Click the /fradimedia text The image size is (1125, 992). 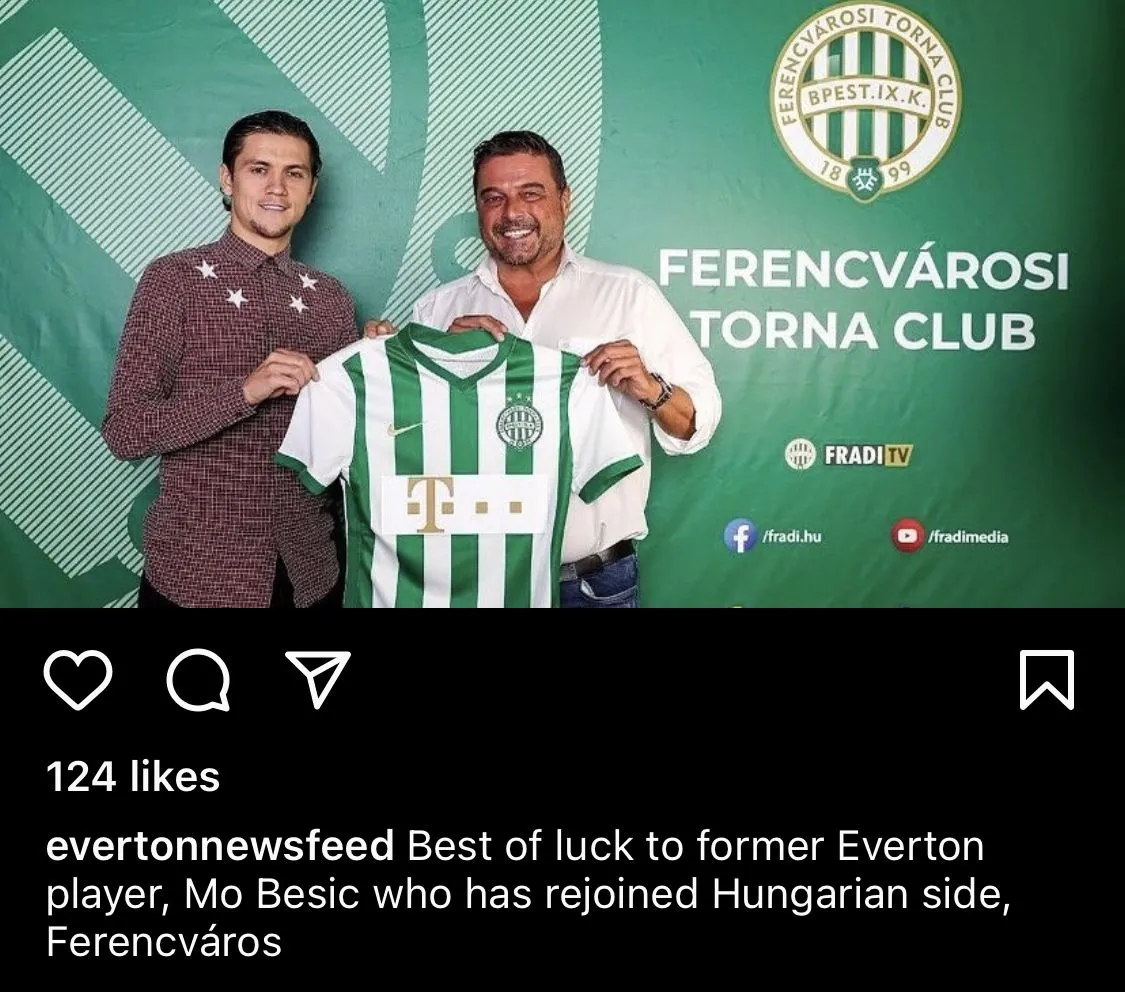pos(968,537)
